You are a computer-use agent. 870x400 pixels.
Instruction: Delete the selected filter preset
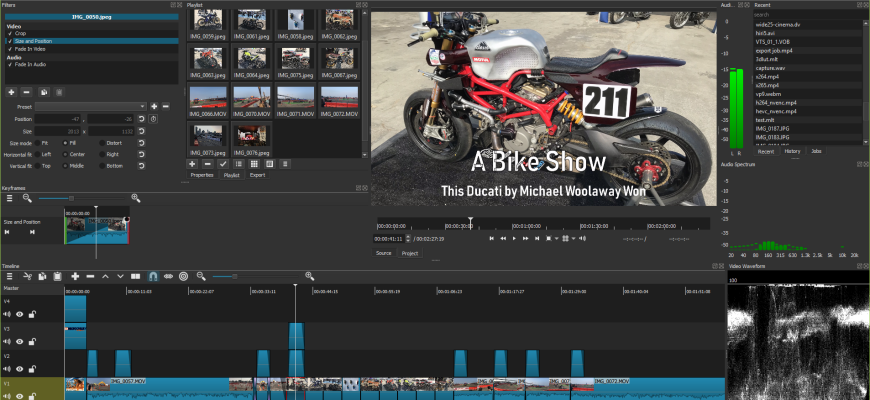[x=165, y=106]
